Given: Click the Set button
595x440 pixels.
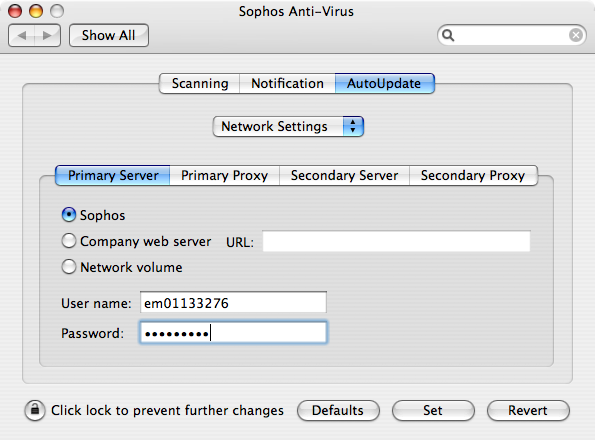Looking at the screenshot, I should coord(433,410).
